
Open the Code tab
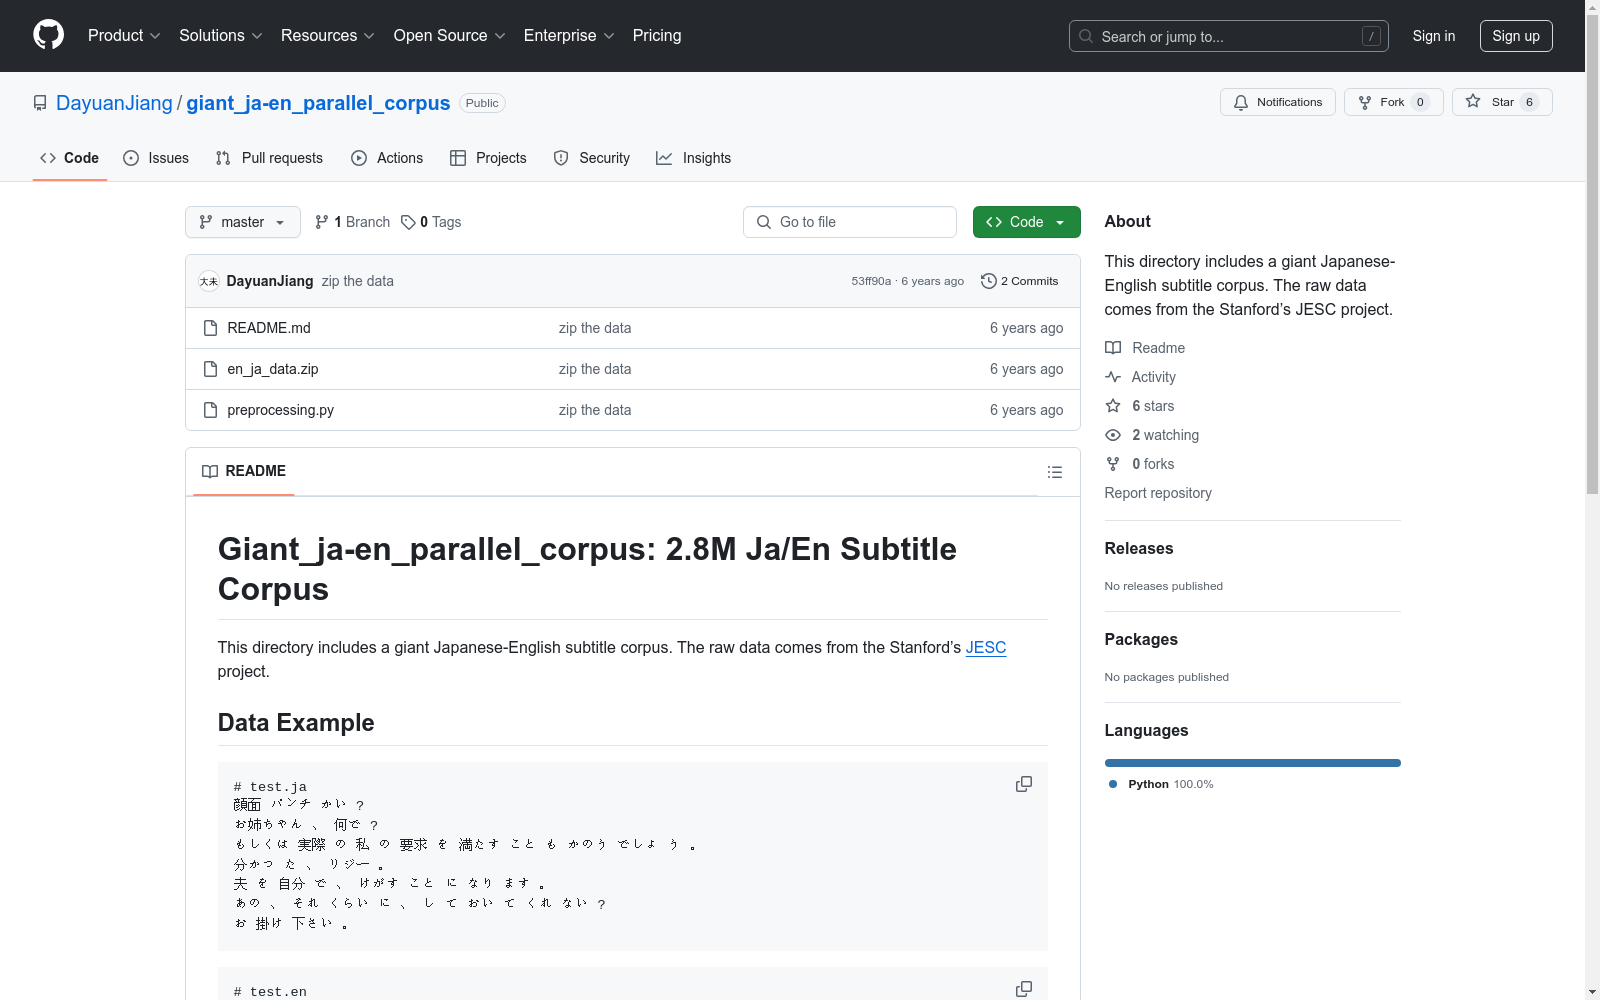[x=70, y=158]
